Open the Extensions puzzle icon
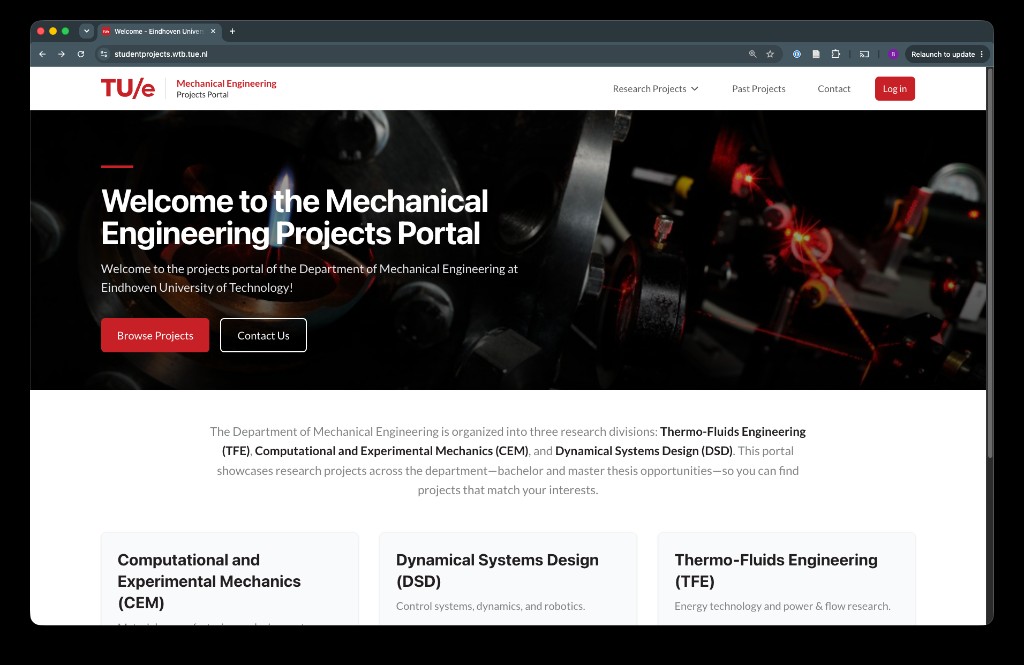This screenshot has width=1024, height=665. click(x=835, y=54)
